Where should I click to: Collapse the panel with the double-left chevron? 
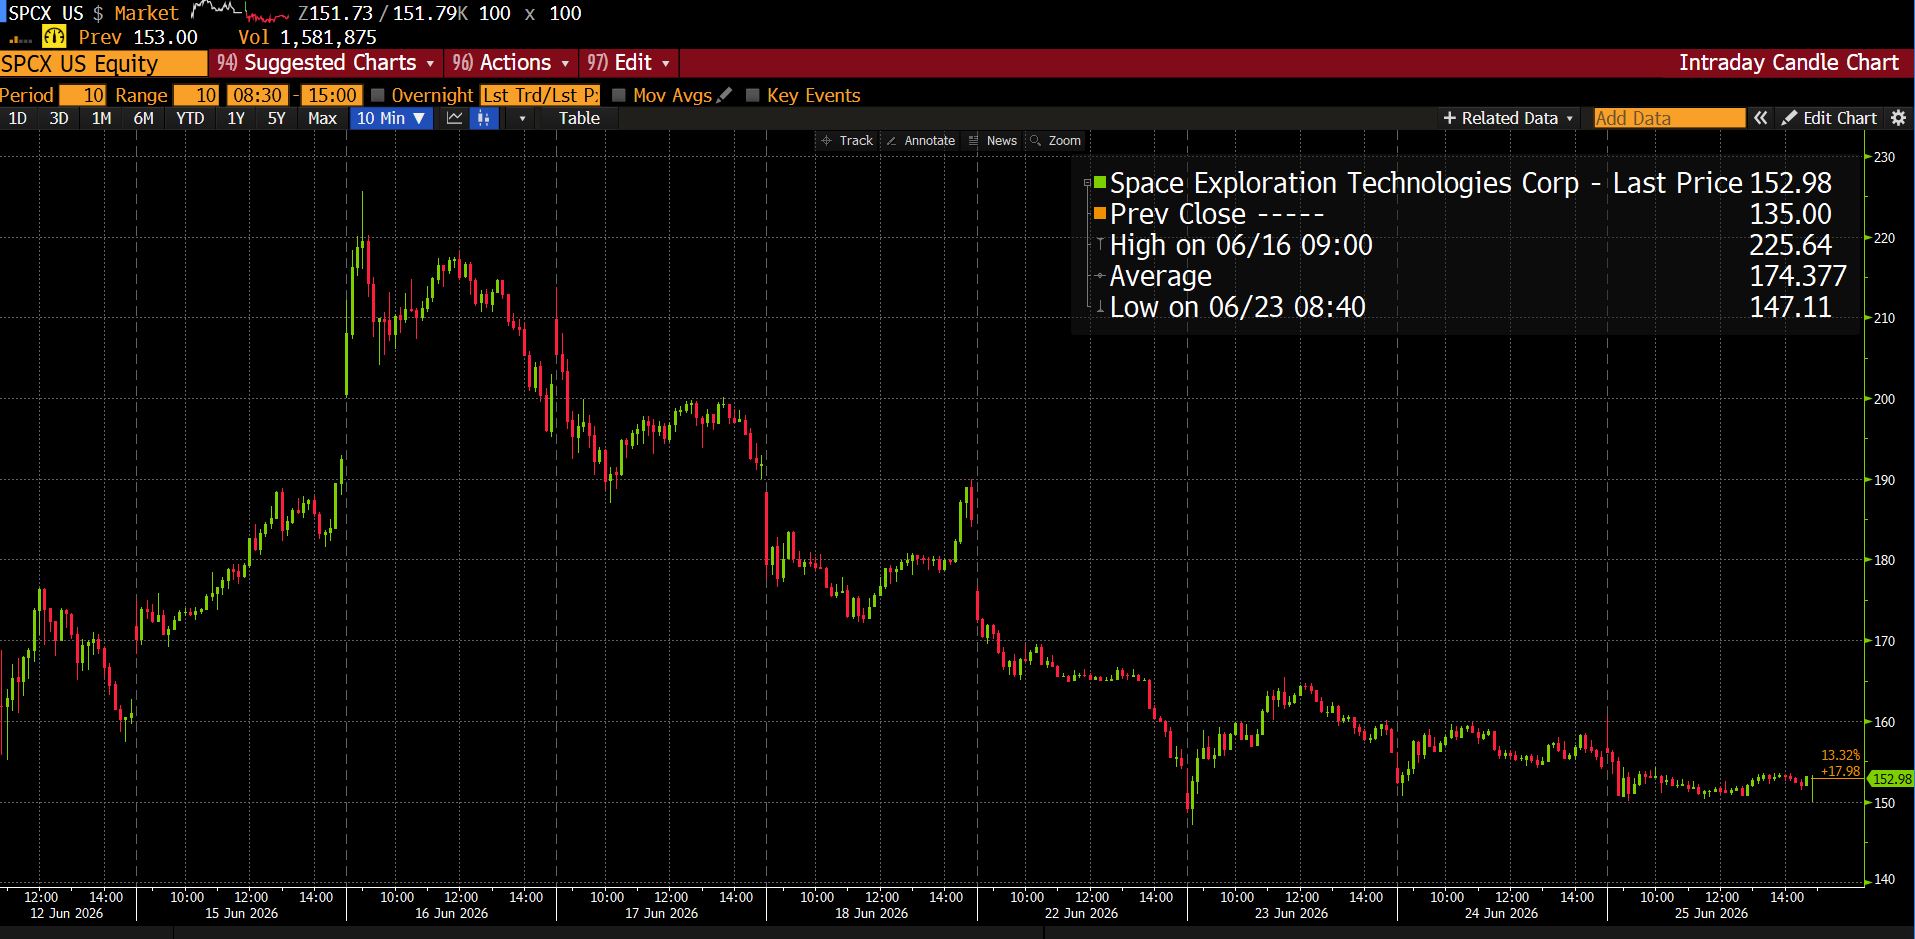click(1760, 118)
